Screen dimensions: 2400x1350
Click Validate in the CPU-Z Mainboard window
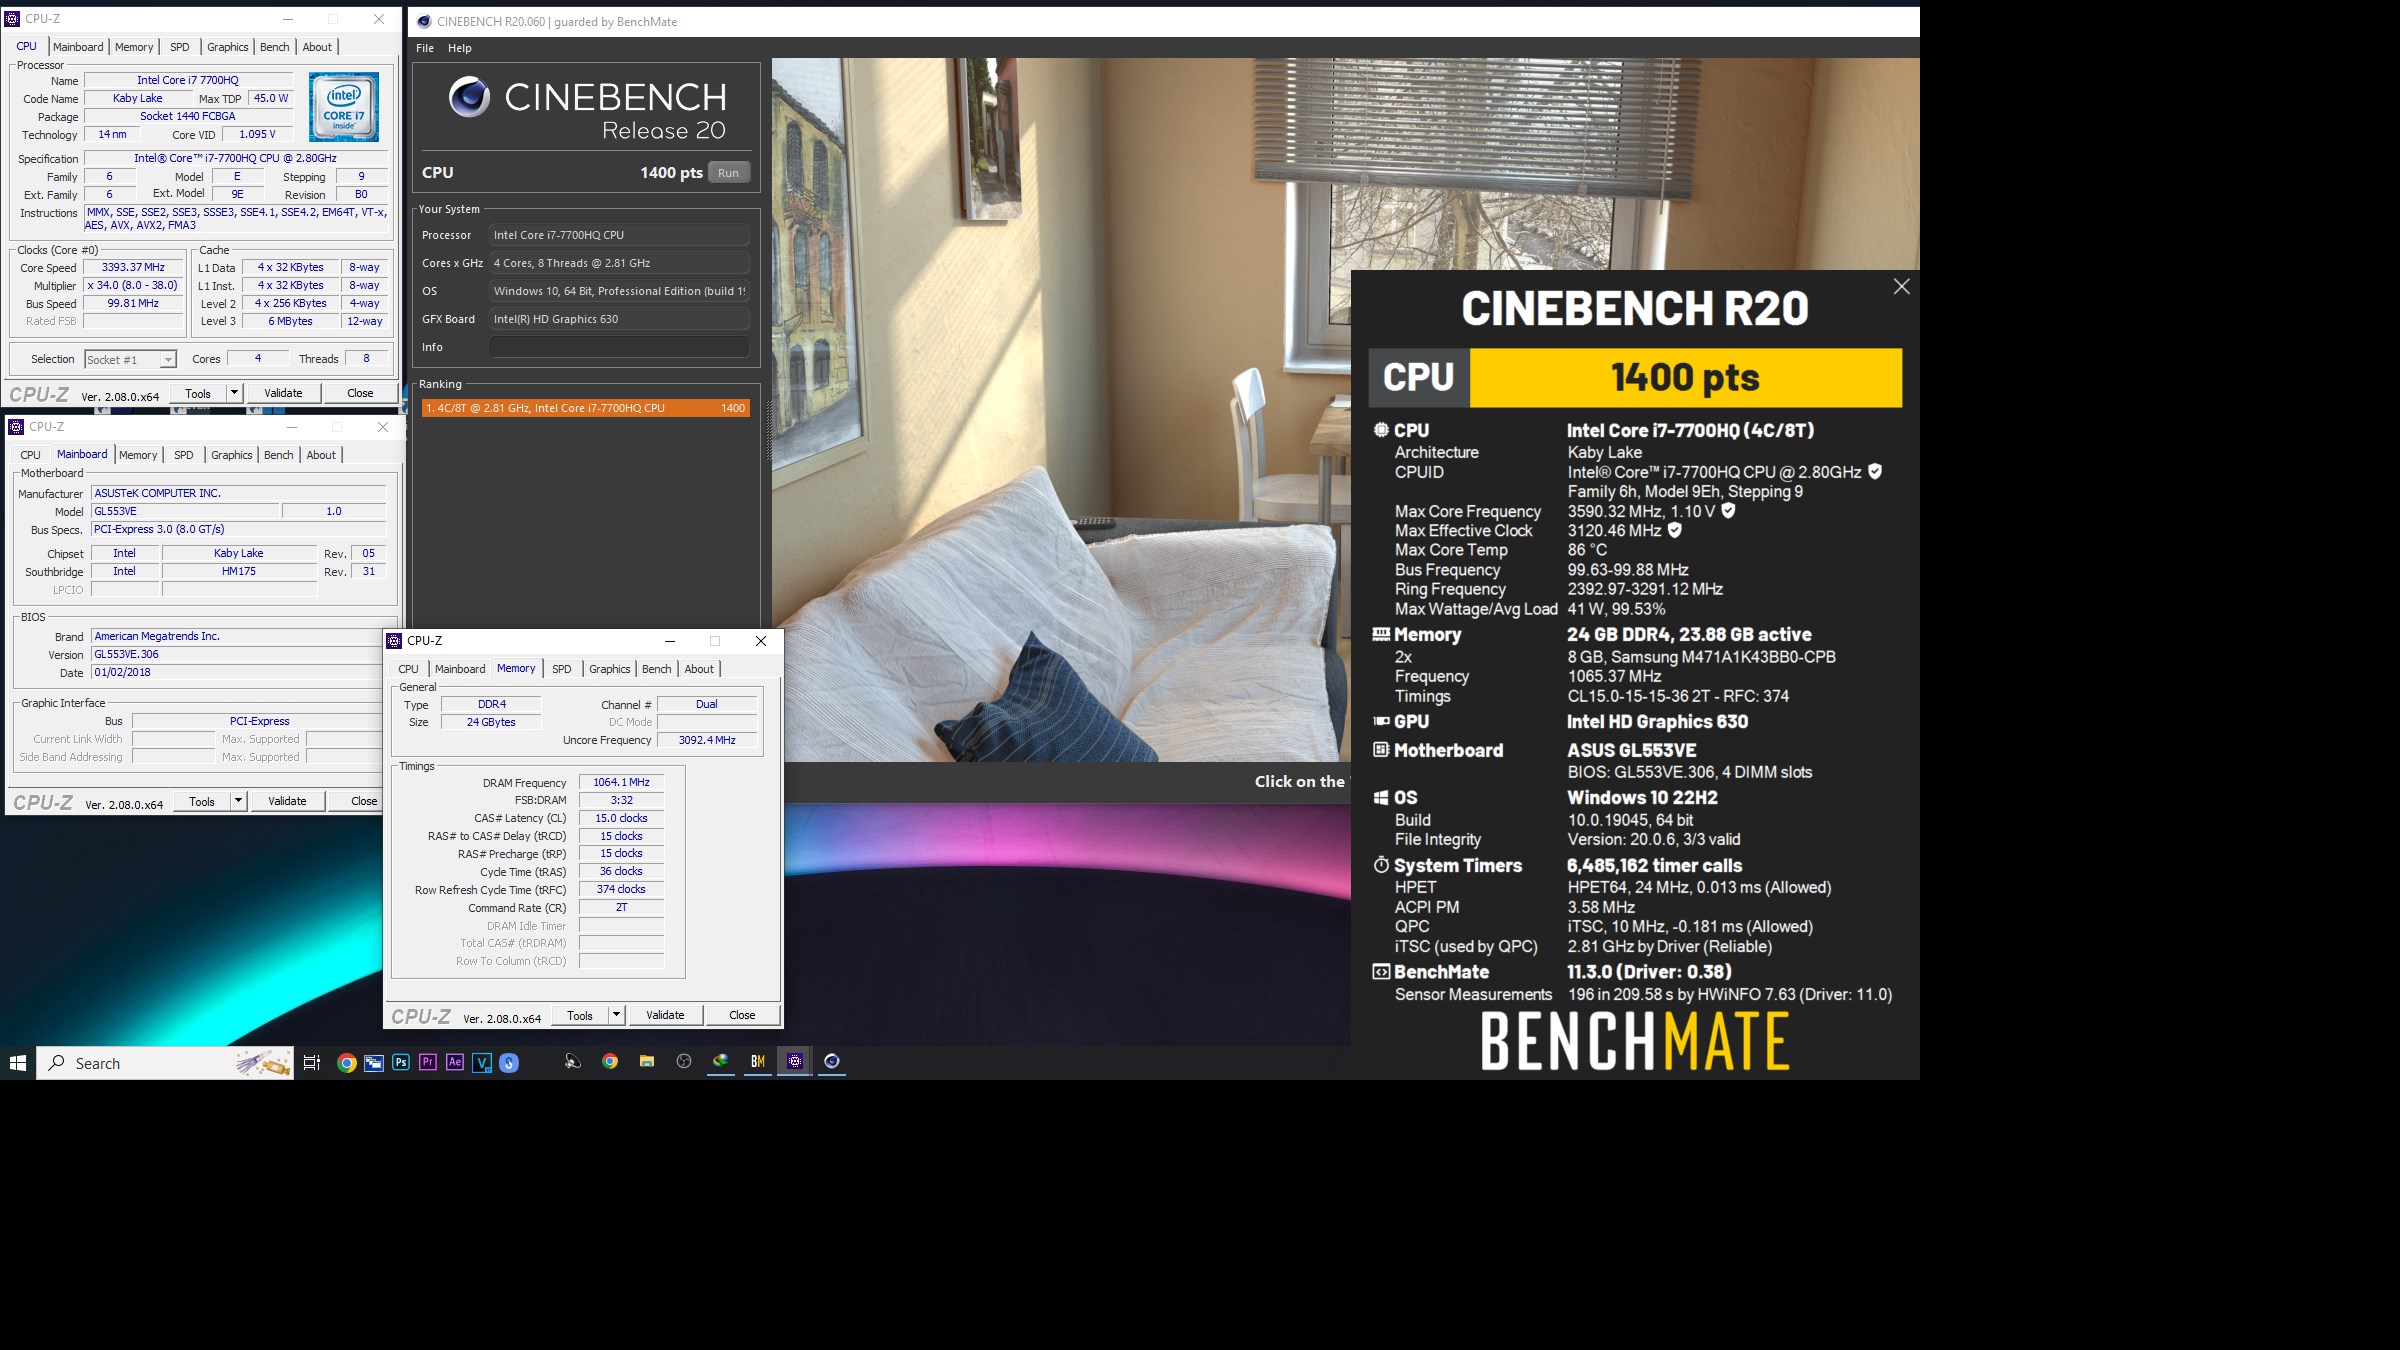[287, 801]
